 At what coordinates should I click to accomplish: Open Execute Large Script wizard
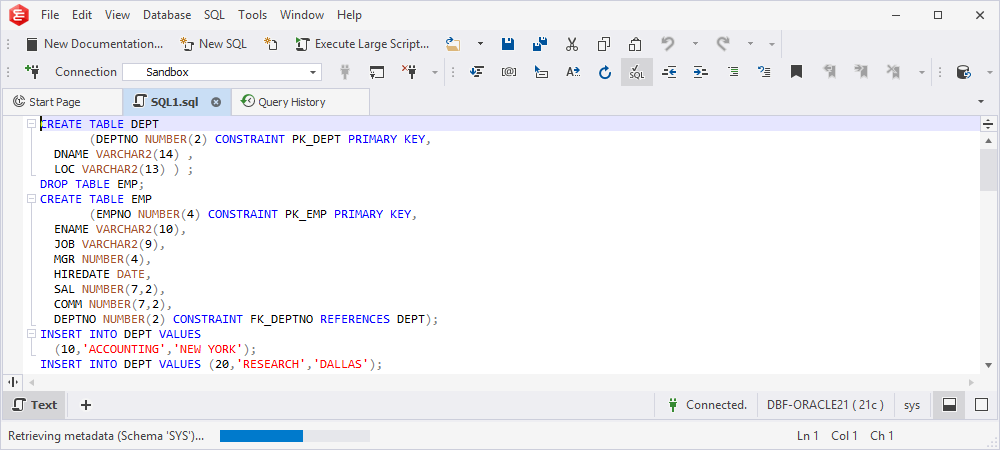(x=362, y=44)
